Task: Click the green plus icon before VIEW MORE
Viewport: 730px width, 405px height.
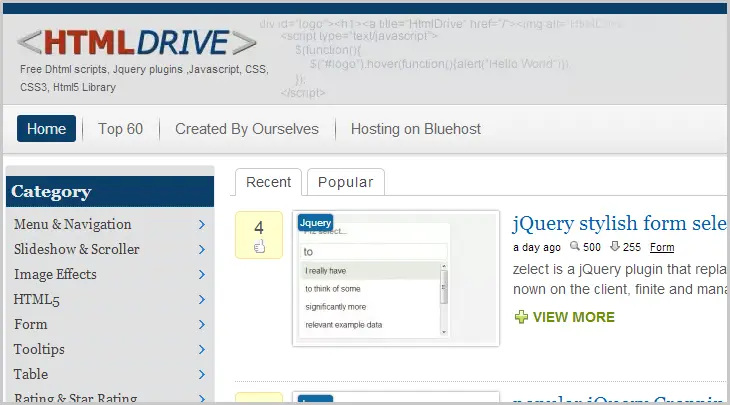Action: click(521, 317)
